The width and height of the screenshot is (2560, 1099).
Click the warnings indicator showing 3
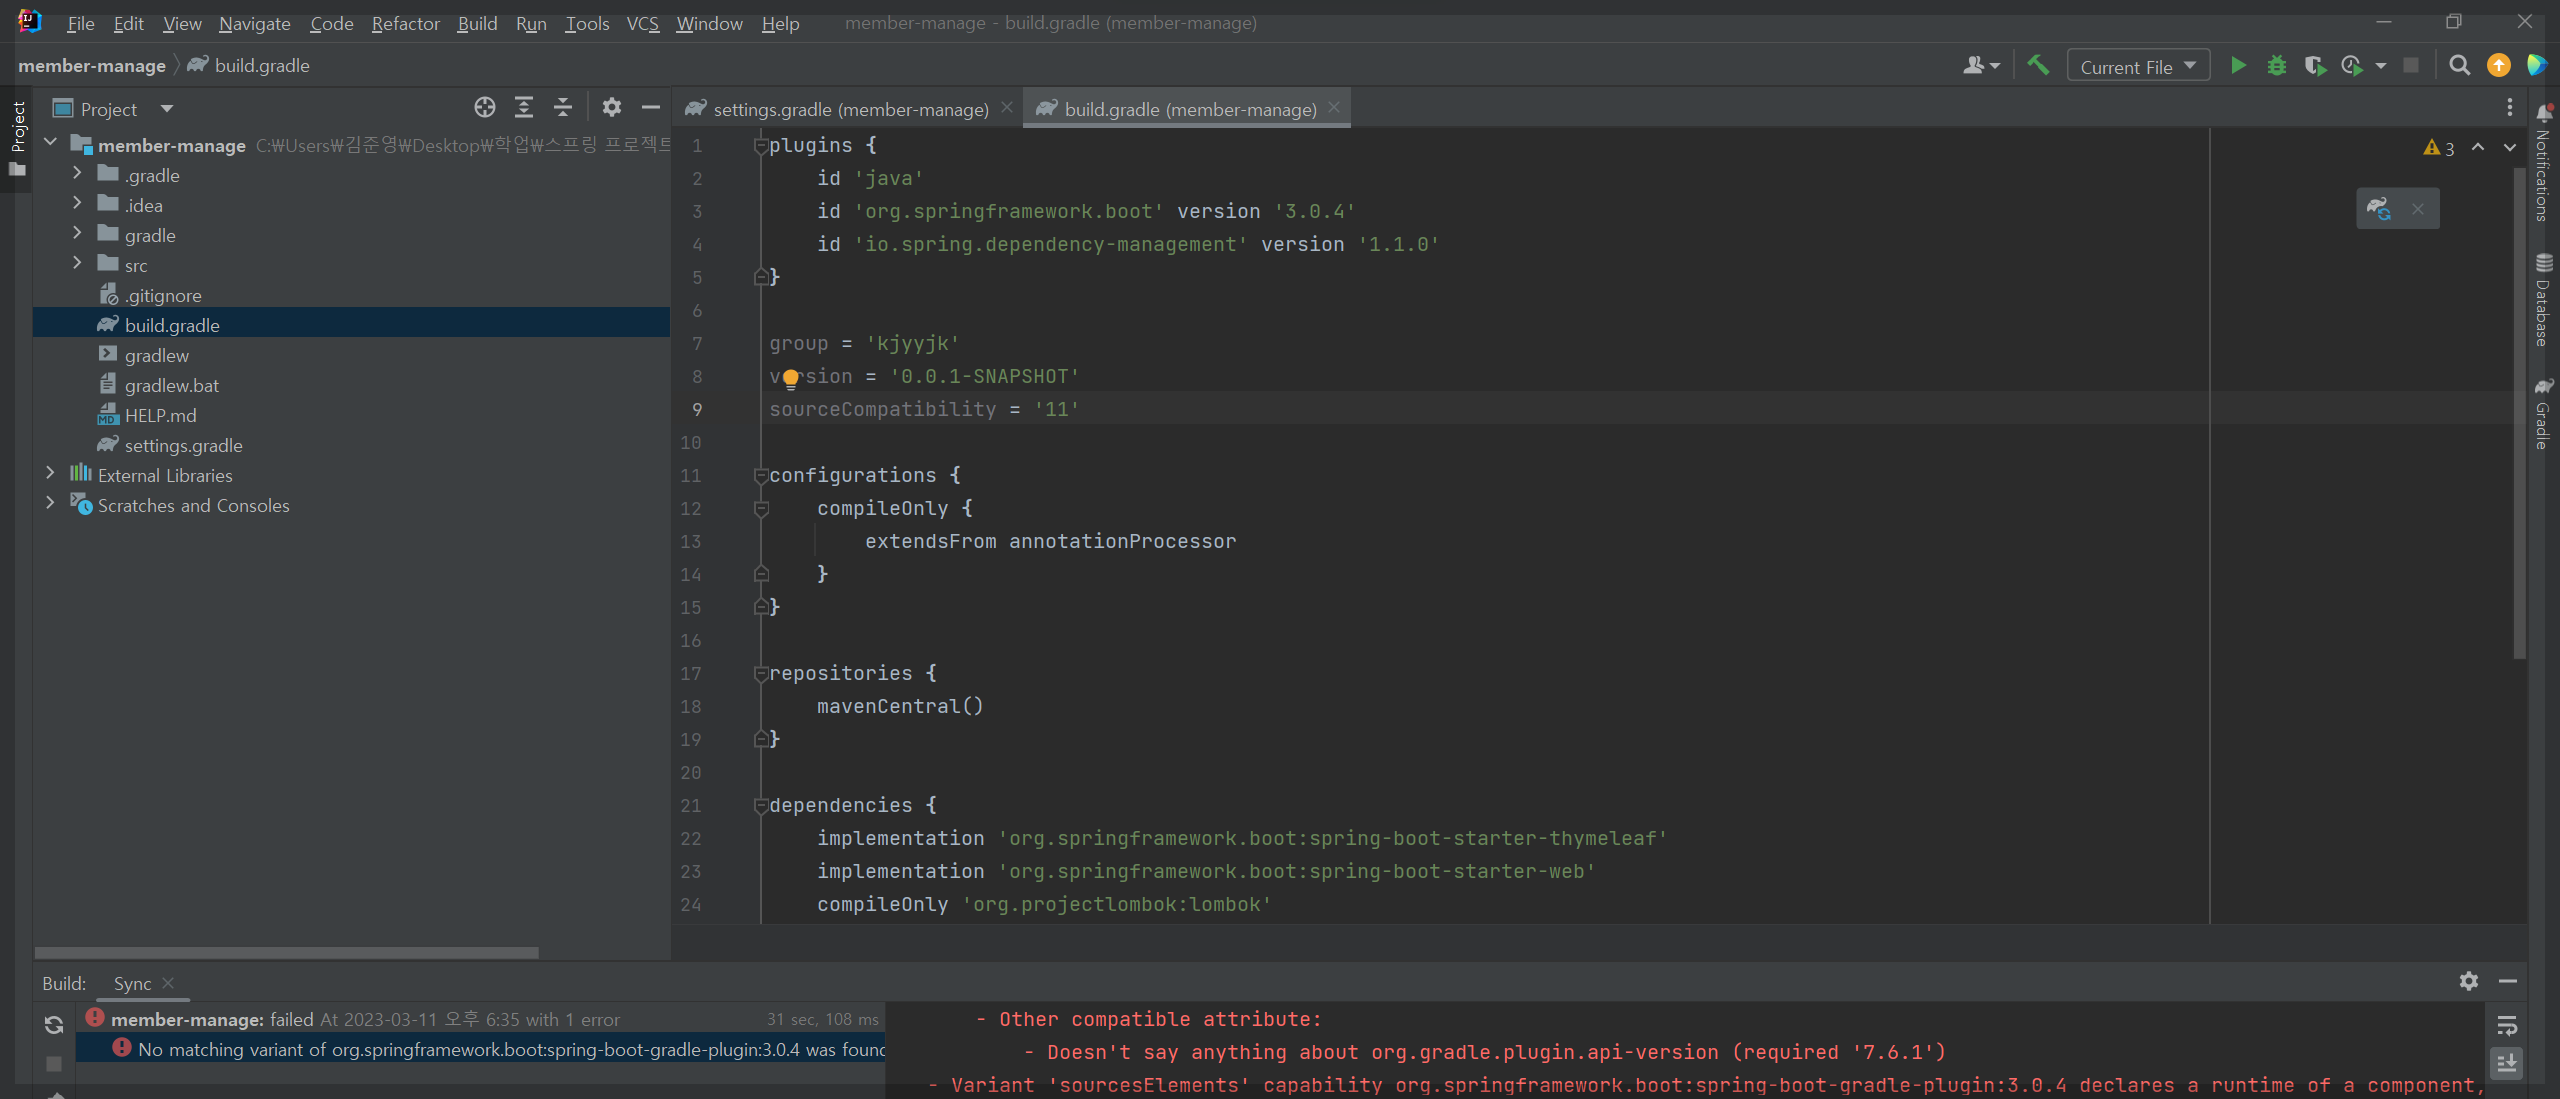(2438, 148)
